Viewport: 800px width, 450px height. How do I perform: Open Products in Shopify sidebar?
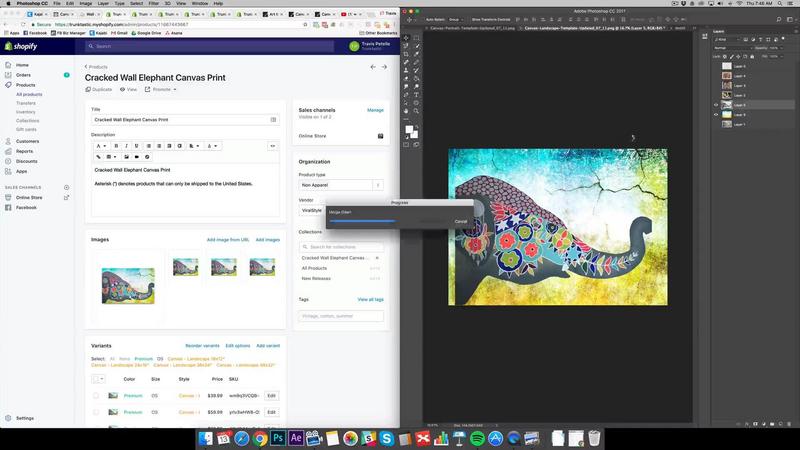pos(26,85)
